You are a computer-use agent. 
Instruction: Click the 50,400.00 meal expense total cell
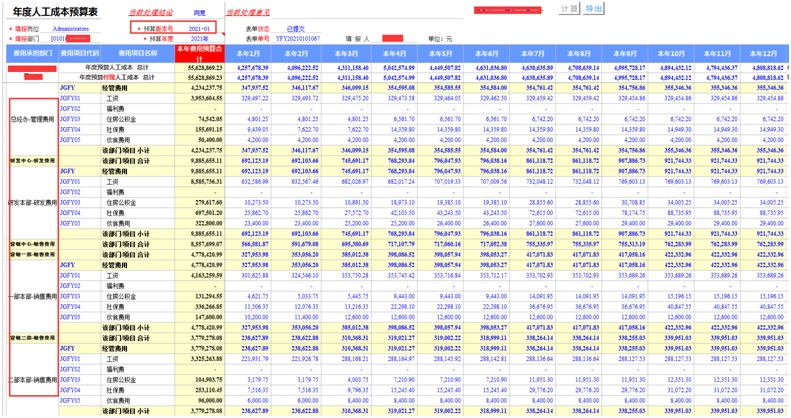pos(200,140)
